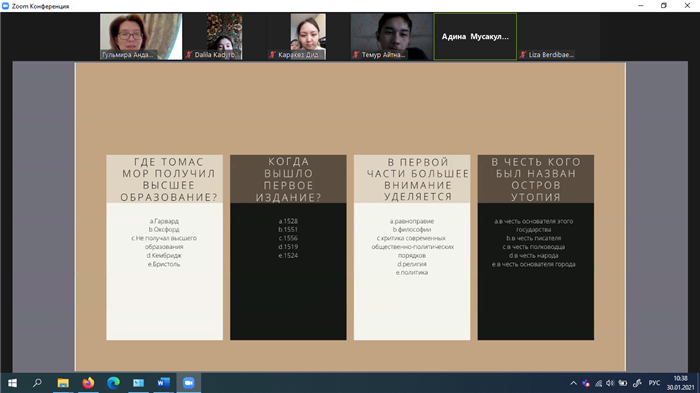700x393 pixels.
Task: Select Гульмира video thumbnail
Action: 141,36
